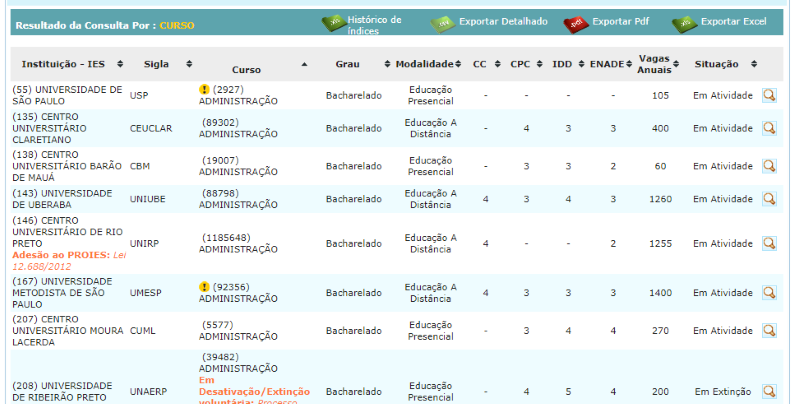View details magnifier for UMESP row
Viewport: 800px width, 404px height.
769,293
